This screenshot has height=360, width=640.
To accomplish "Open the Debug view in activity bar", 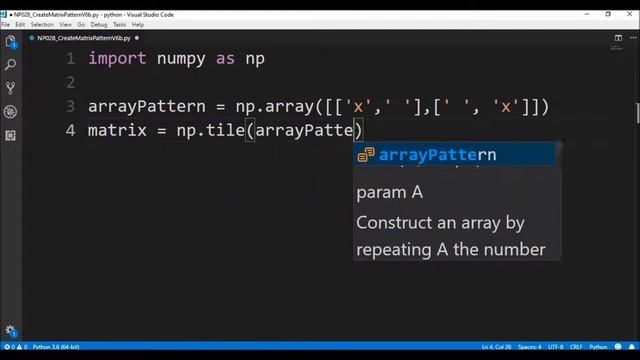I will [x=10, y=111].
